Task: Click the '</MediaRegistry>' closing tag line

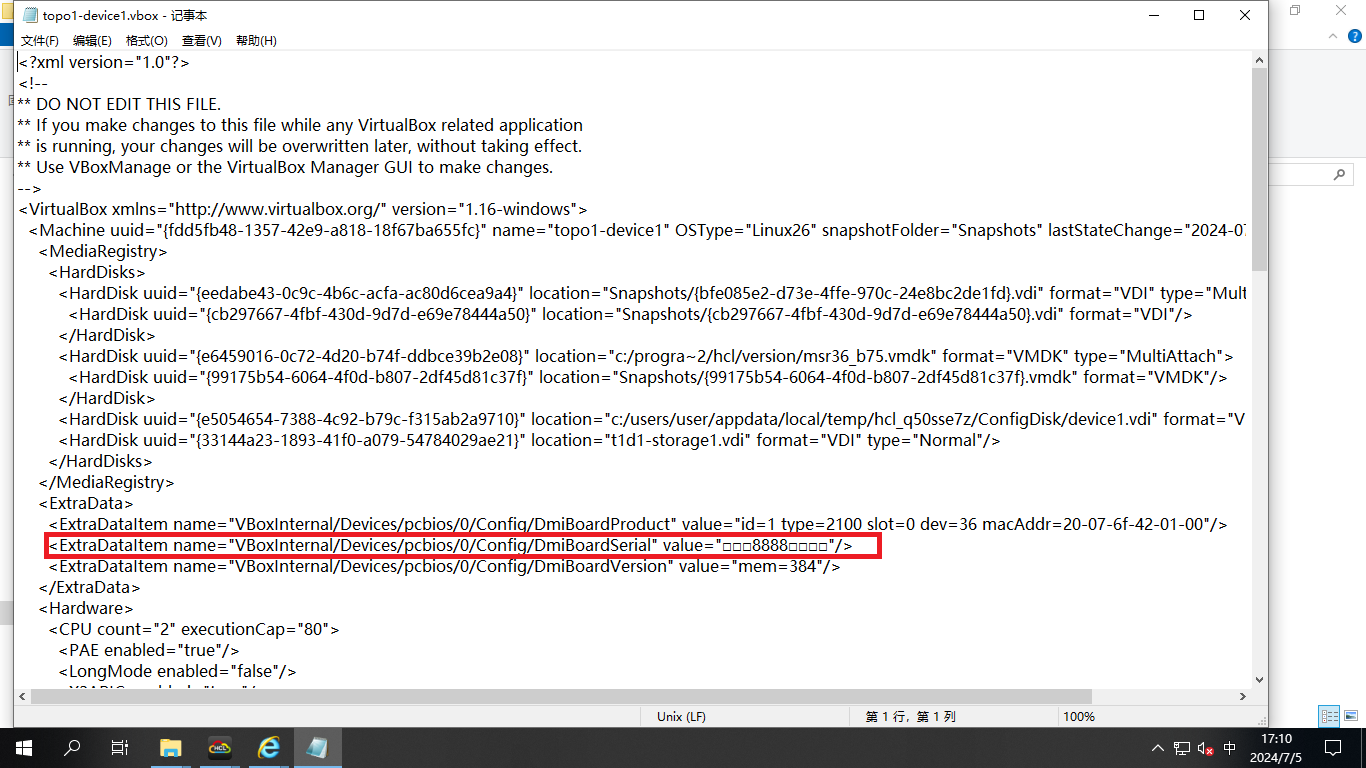Action: pos(106,482)
